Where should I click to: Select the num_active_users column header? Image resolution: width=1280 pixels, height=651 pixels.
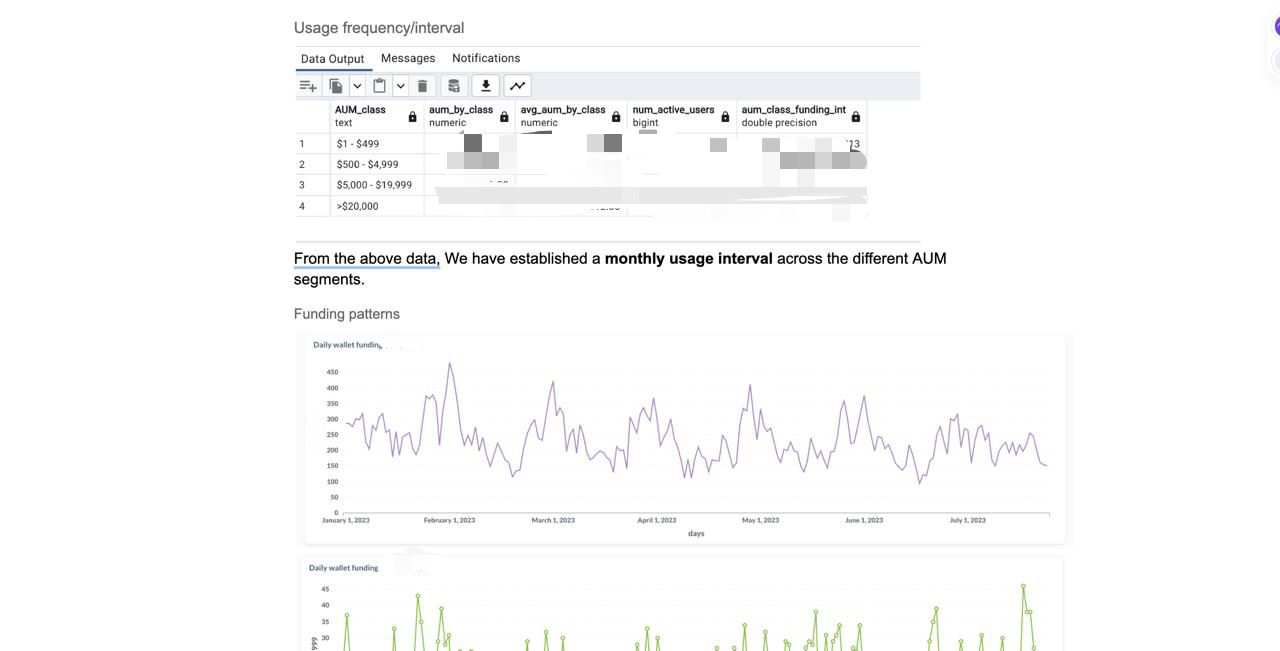click(682, 116)
